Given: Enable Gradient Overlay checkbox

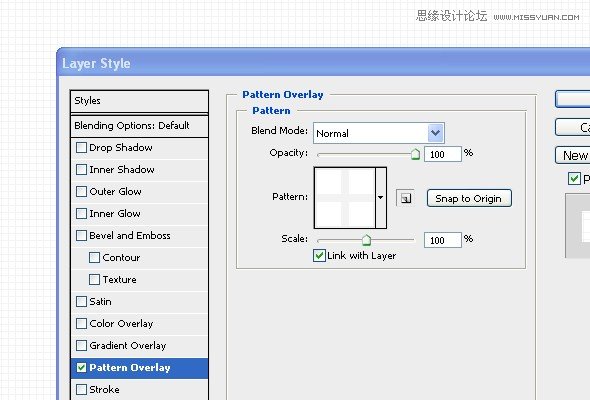Looking at the screenshot, I should click(x=81, y=345).
